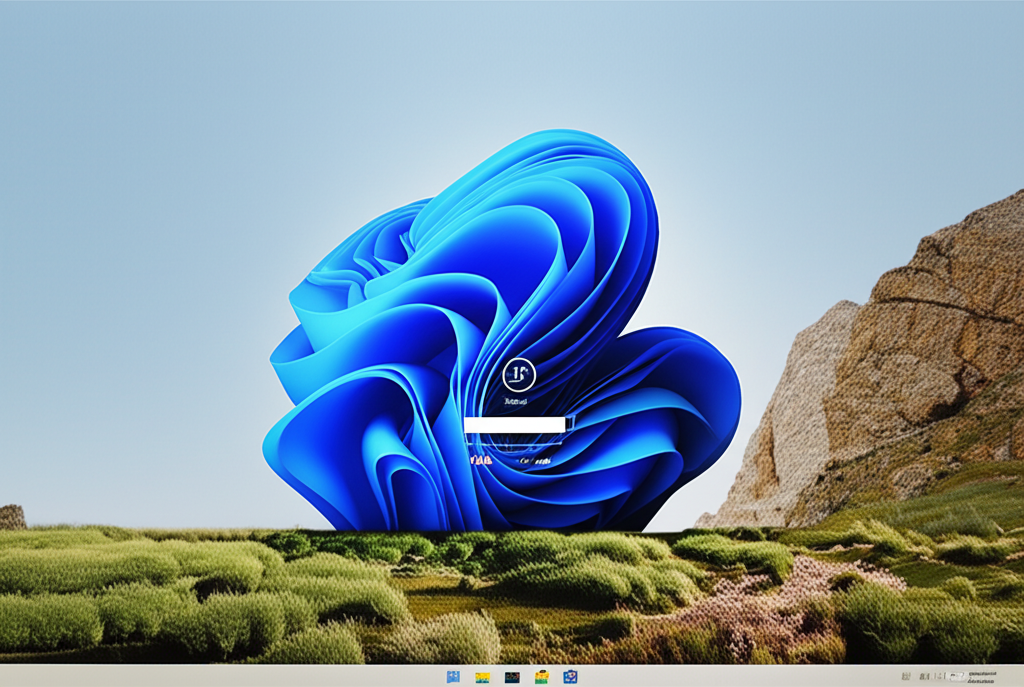Click the second system tray icon
Screen dimensions: 1024x687
click(921, 677)
